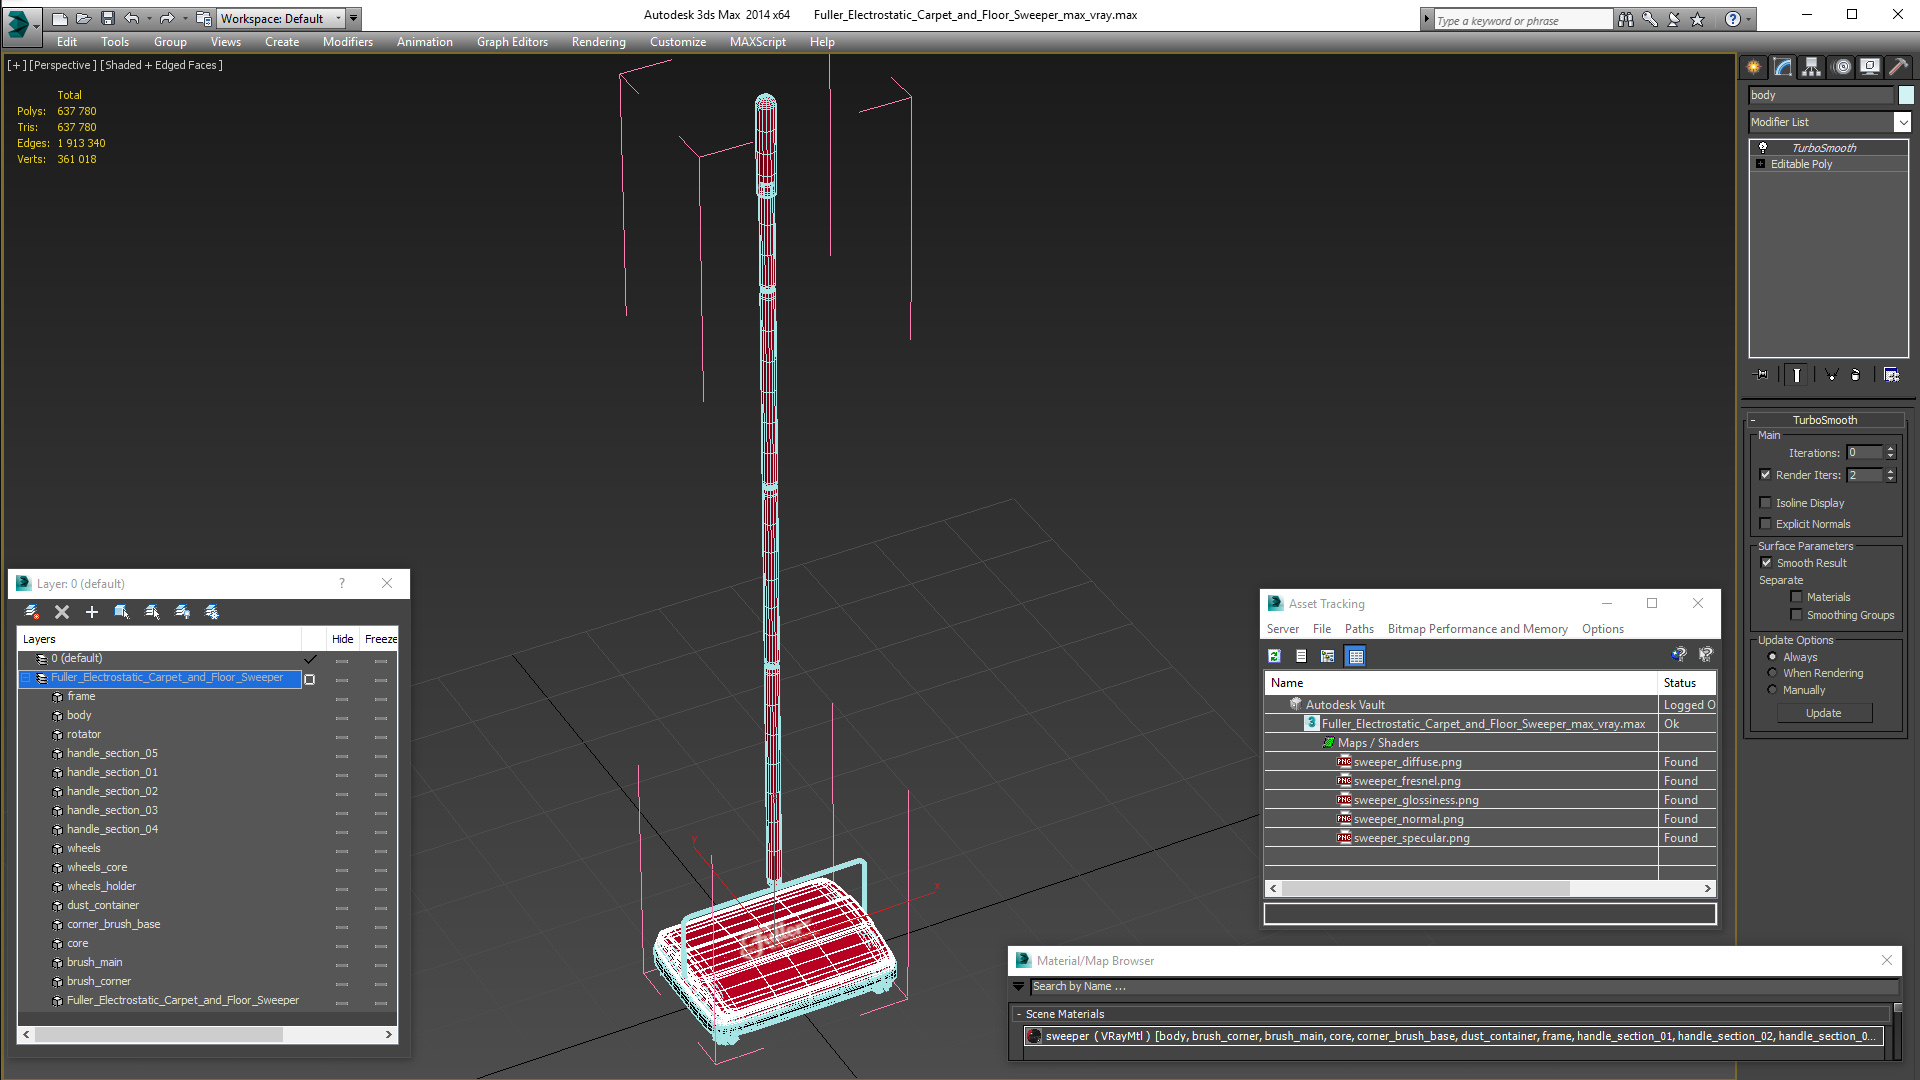Toggle Smooth Result checkbox
The image size is (1920, 1080).
(1766, 563)
